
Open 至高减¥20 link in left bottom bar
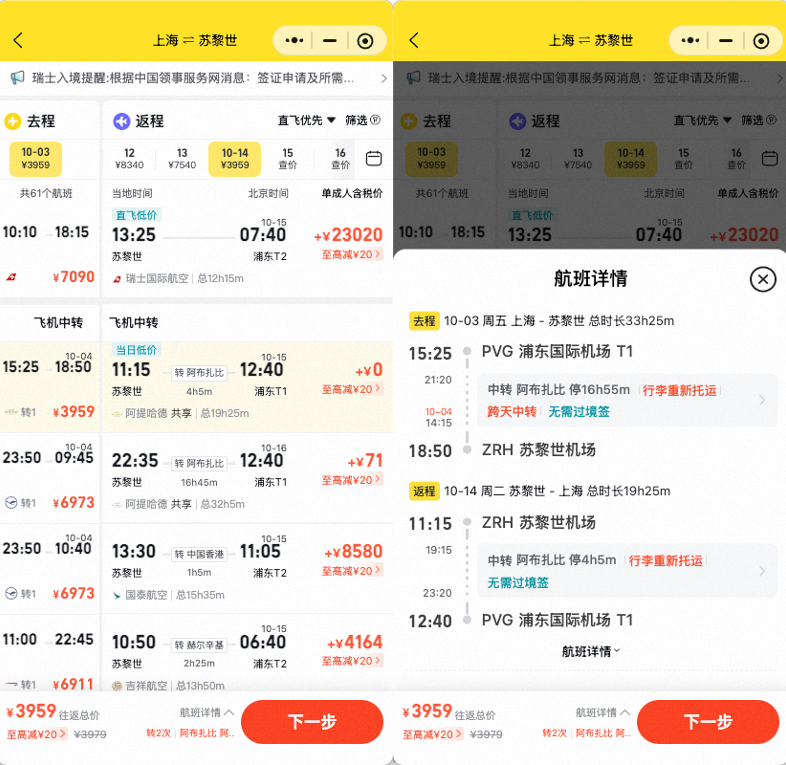click(37, 734)
